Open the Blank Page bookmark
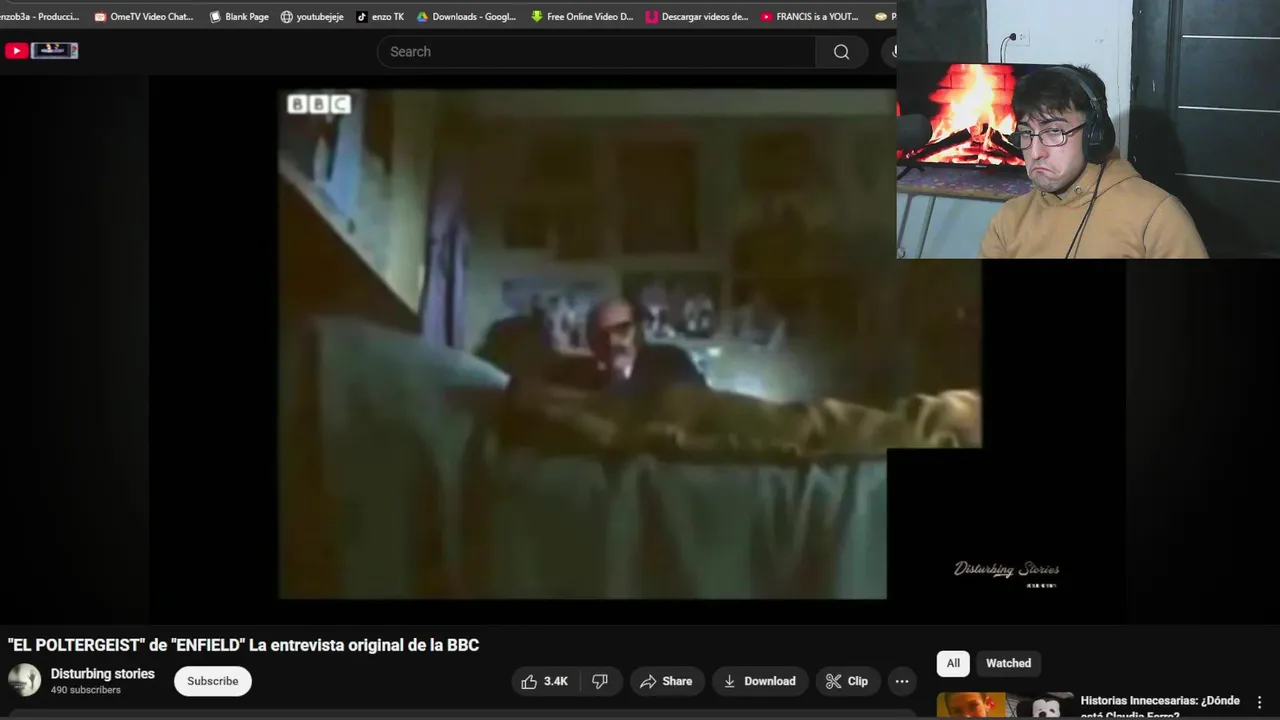Image resolution: width=1280 pixels, height=720 pixels. click(x=238, y=16)
